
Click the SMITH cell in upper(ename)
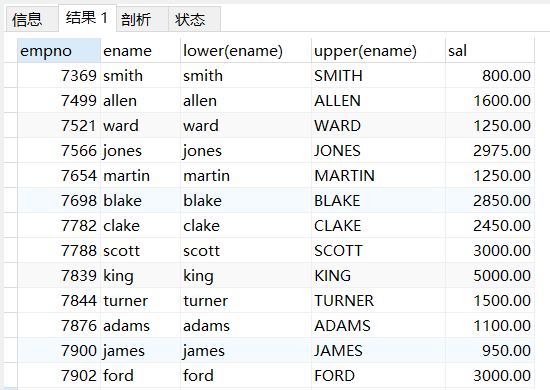[x=378, y=76]
